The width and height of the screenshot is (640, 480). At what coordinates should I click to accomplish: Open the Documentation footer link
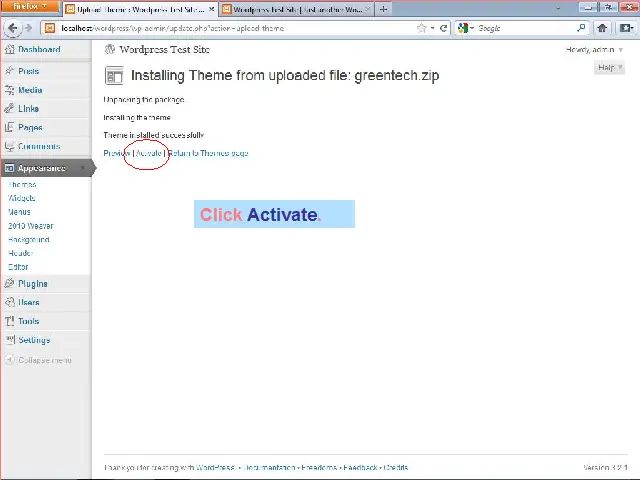coord(269,467)
